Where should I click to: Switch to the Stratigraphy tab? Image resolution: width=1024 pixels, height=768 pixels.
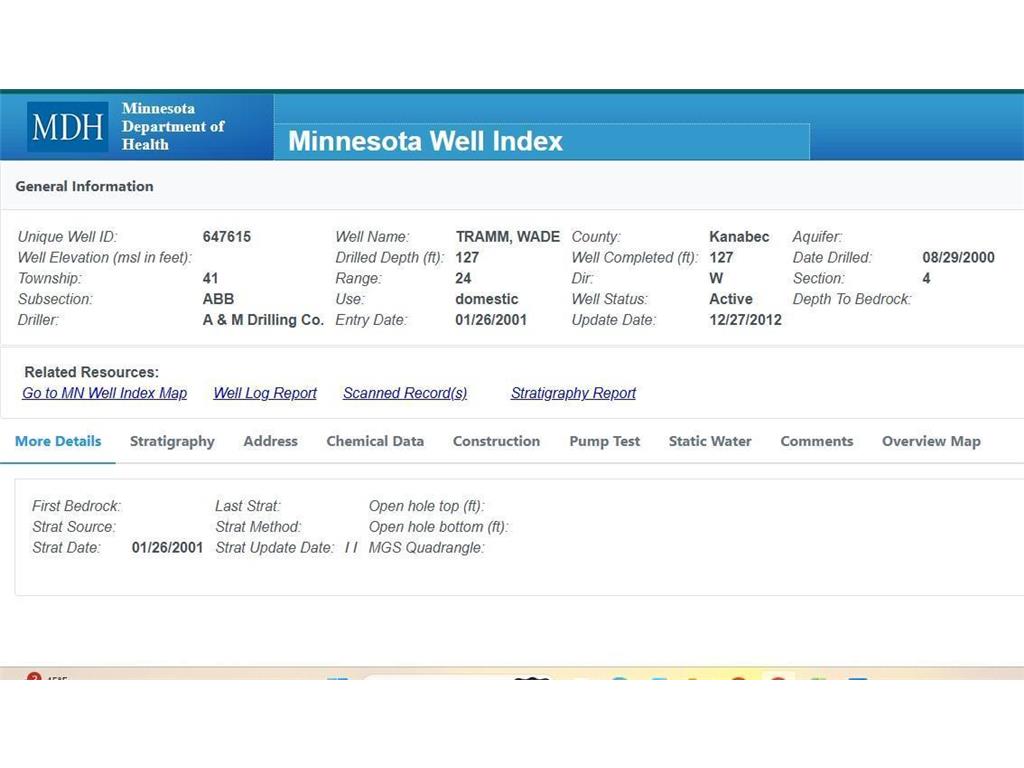click(172, 441)
